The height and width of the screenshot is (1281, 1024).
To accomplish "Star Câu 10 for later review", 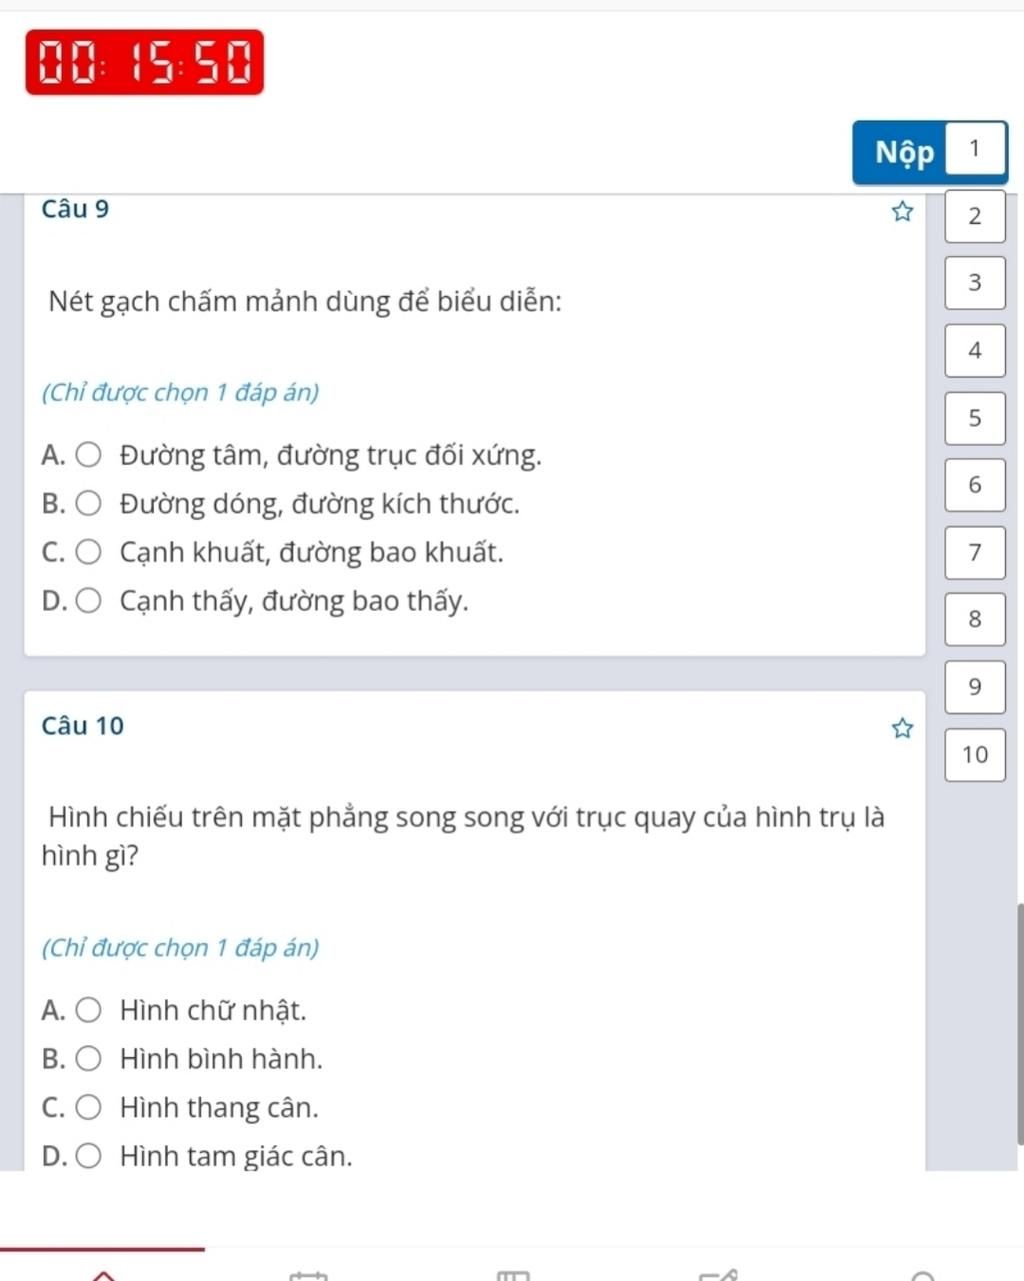I will (902, 729).
